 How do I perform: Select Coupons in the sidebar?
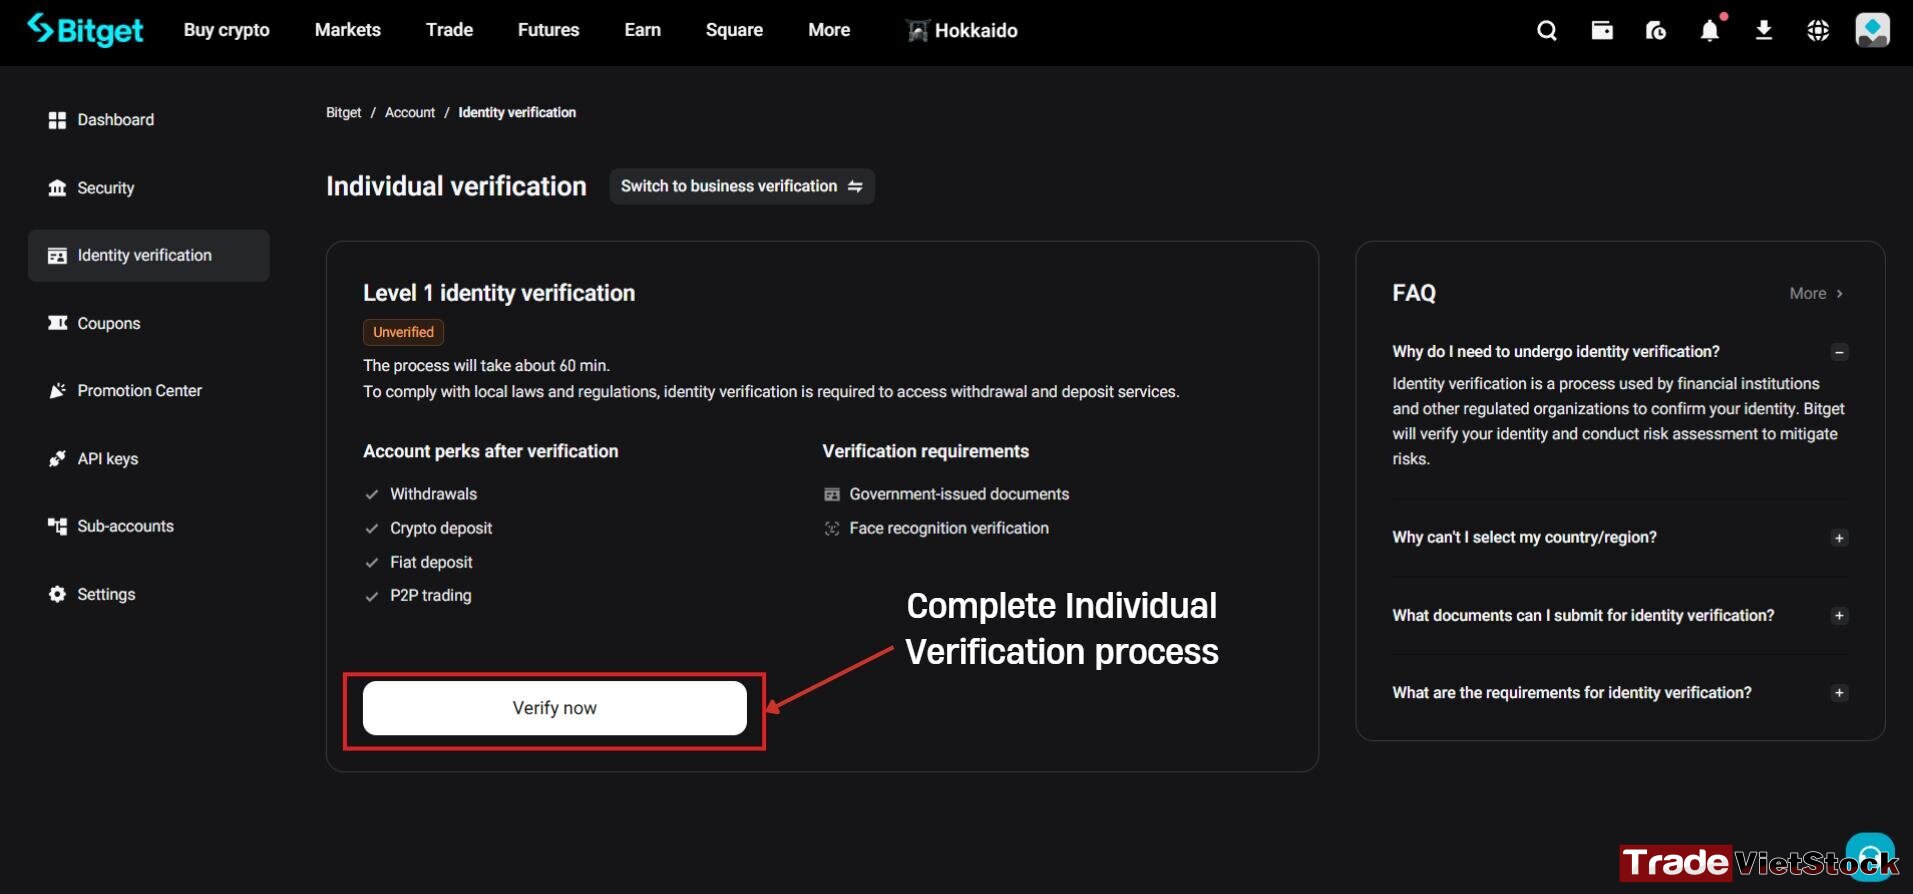click(148, 323)
